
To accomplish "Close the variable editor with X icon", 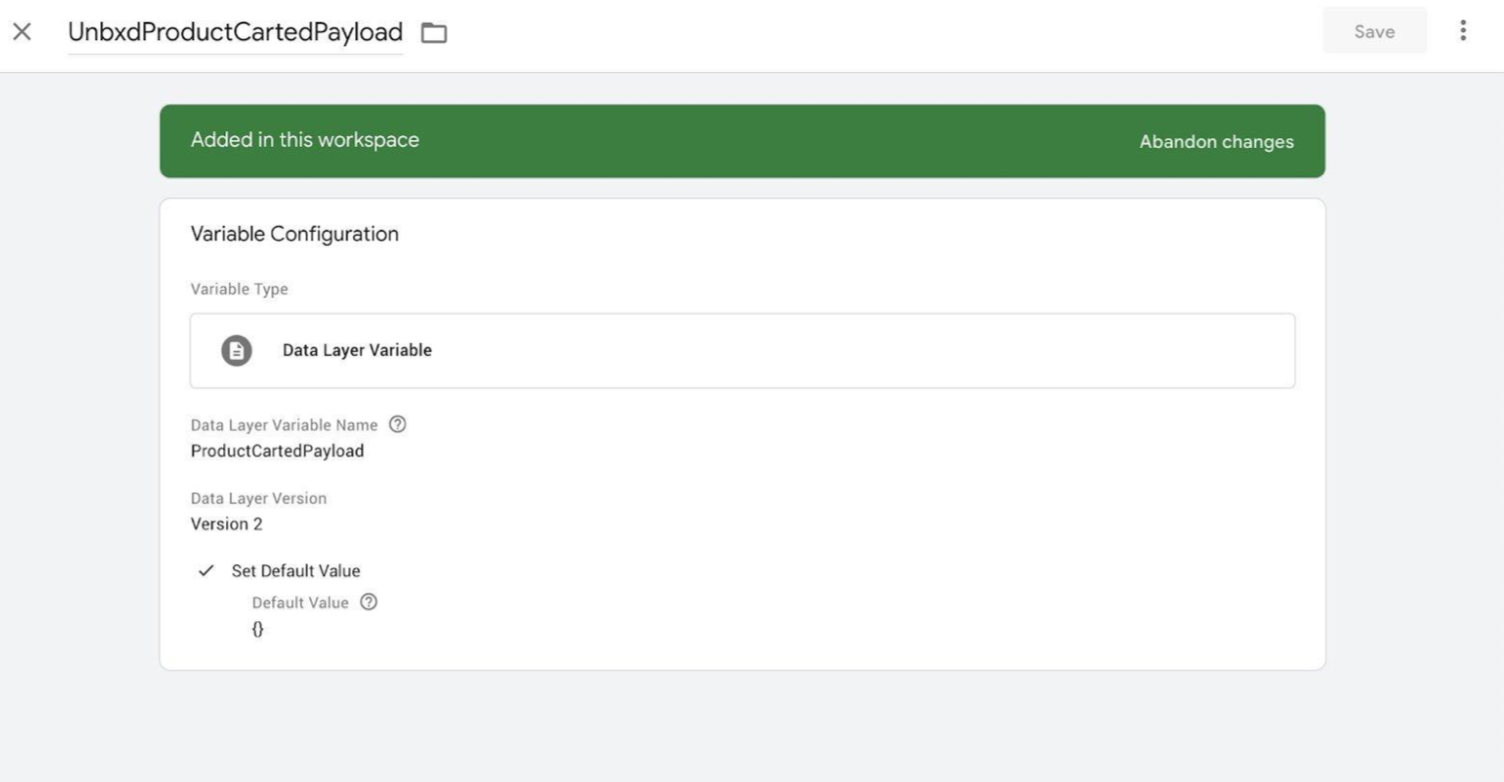I will [22, 32].
